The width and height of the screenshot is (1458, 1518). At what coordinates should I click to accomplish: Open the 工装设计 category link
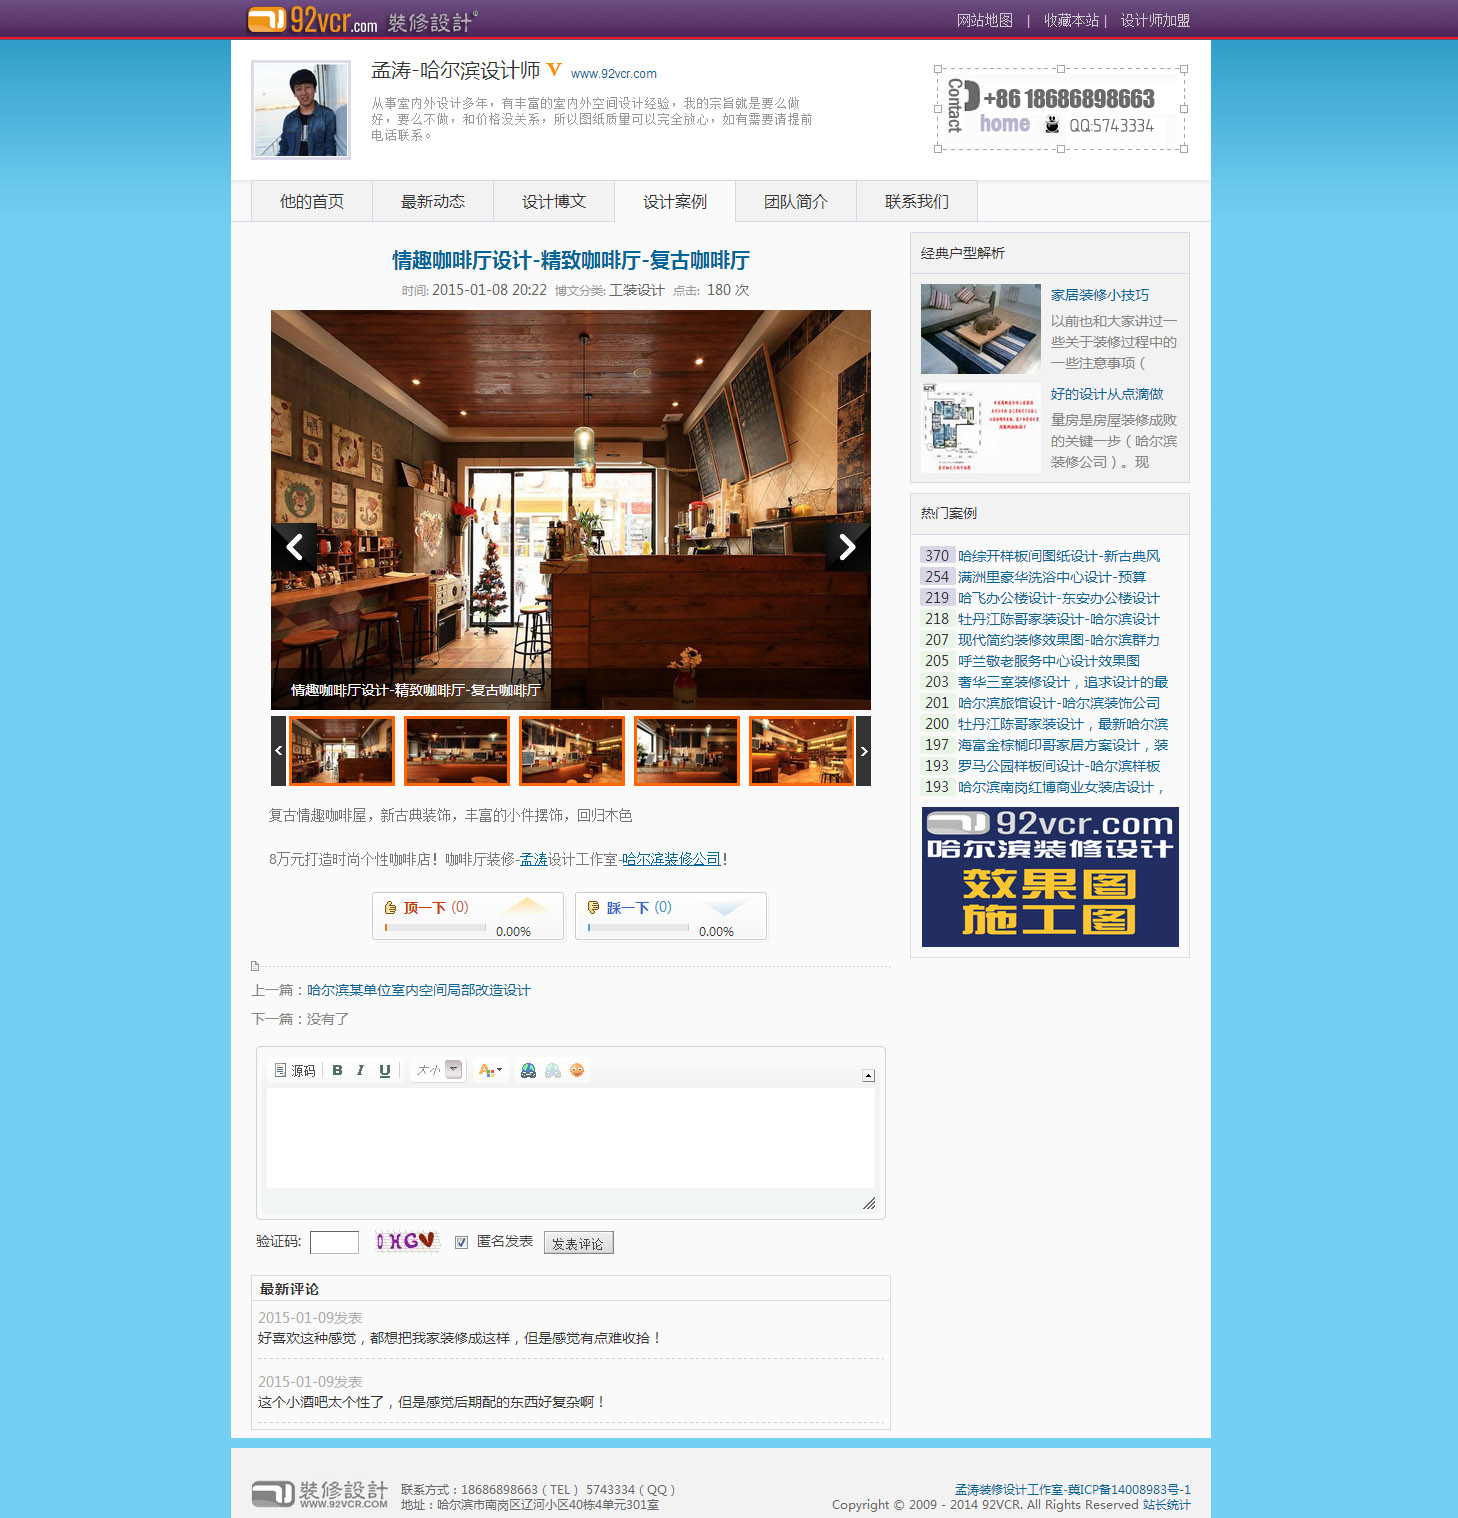tap(637, 290)
